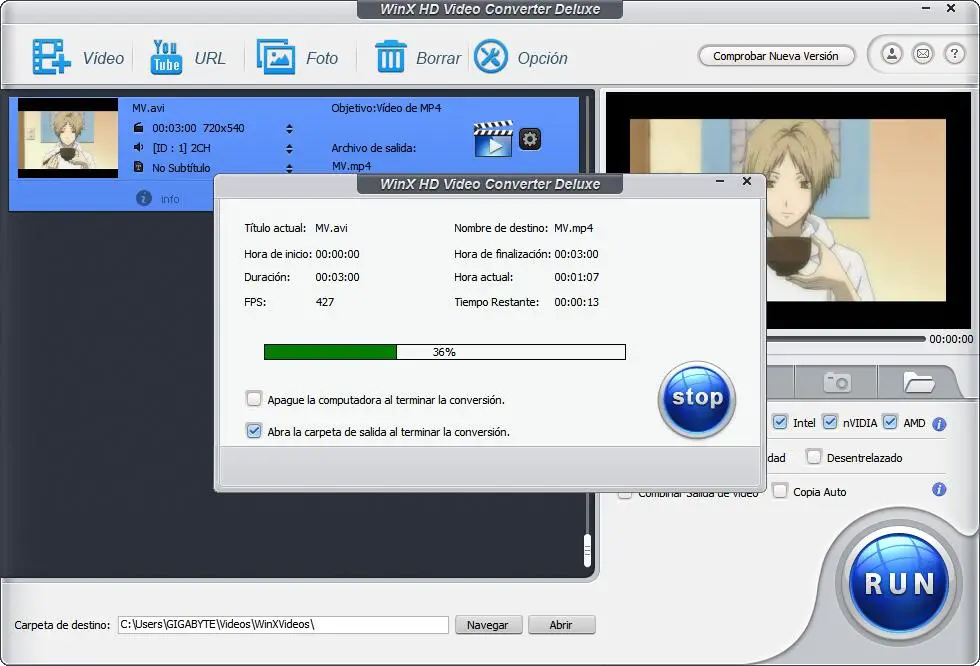Viewport: 980px width, 666px height.
Task: Click the user account icon
Action: point(892,54)
